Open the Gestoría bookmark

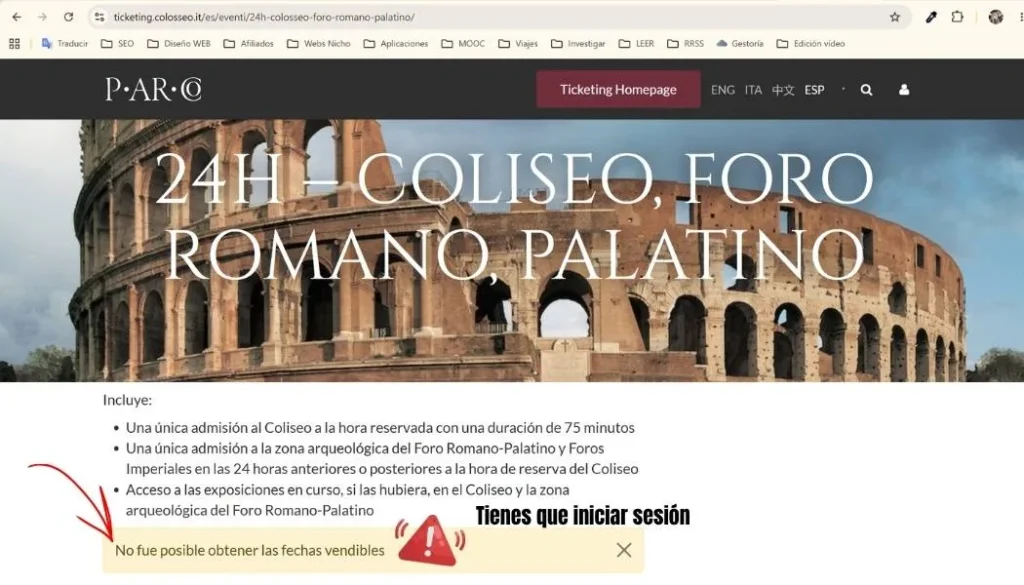click(740, 44)
